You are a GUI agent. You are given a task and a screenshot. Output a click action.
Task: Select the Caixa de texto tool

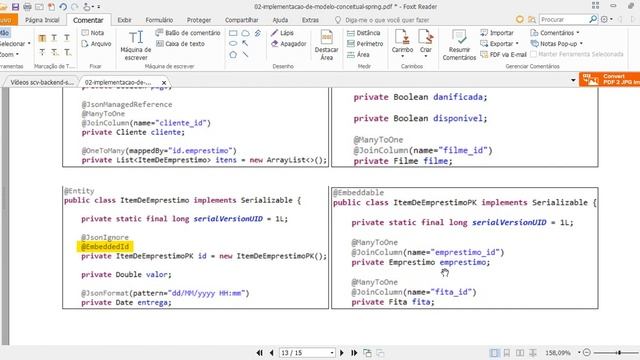180,44
